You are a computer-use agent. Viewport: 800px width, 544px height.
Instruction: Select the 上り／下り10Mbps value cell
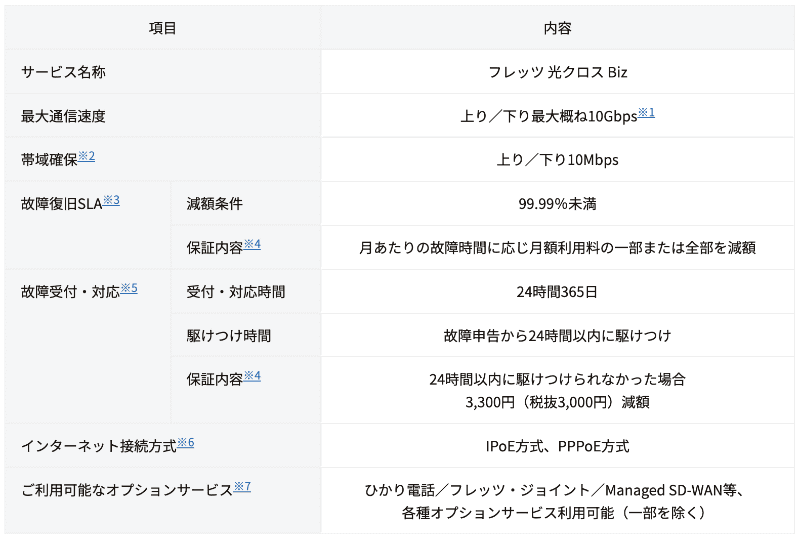pos(558,160)
